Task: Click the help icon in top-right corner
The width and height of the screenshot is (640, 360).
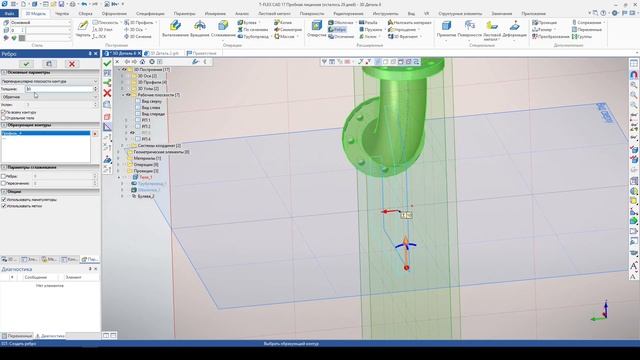Action: pyautogui.click(x=603, y=13)
